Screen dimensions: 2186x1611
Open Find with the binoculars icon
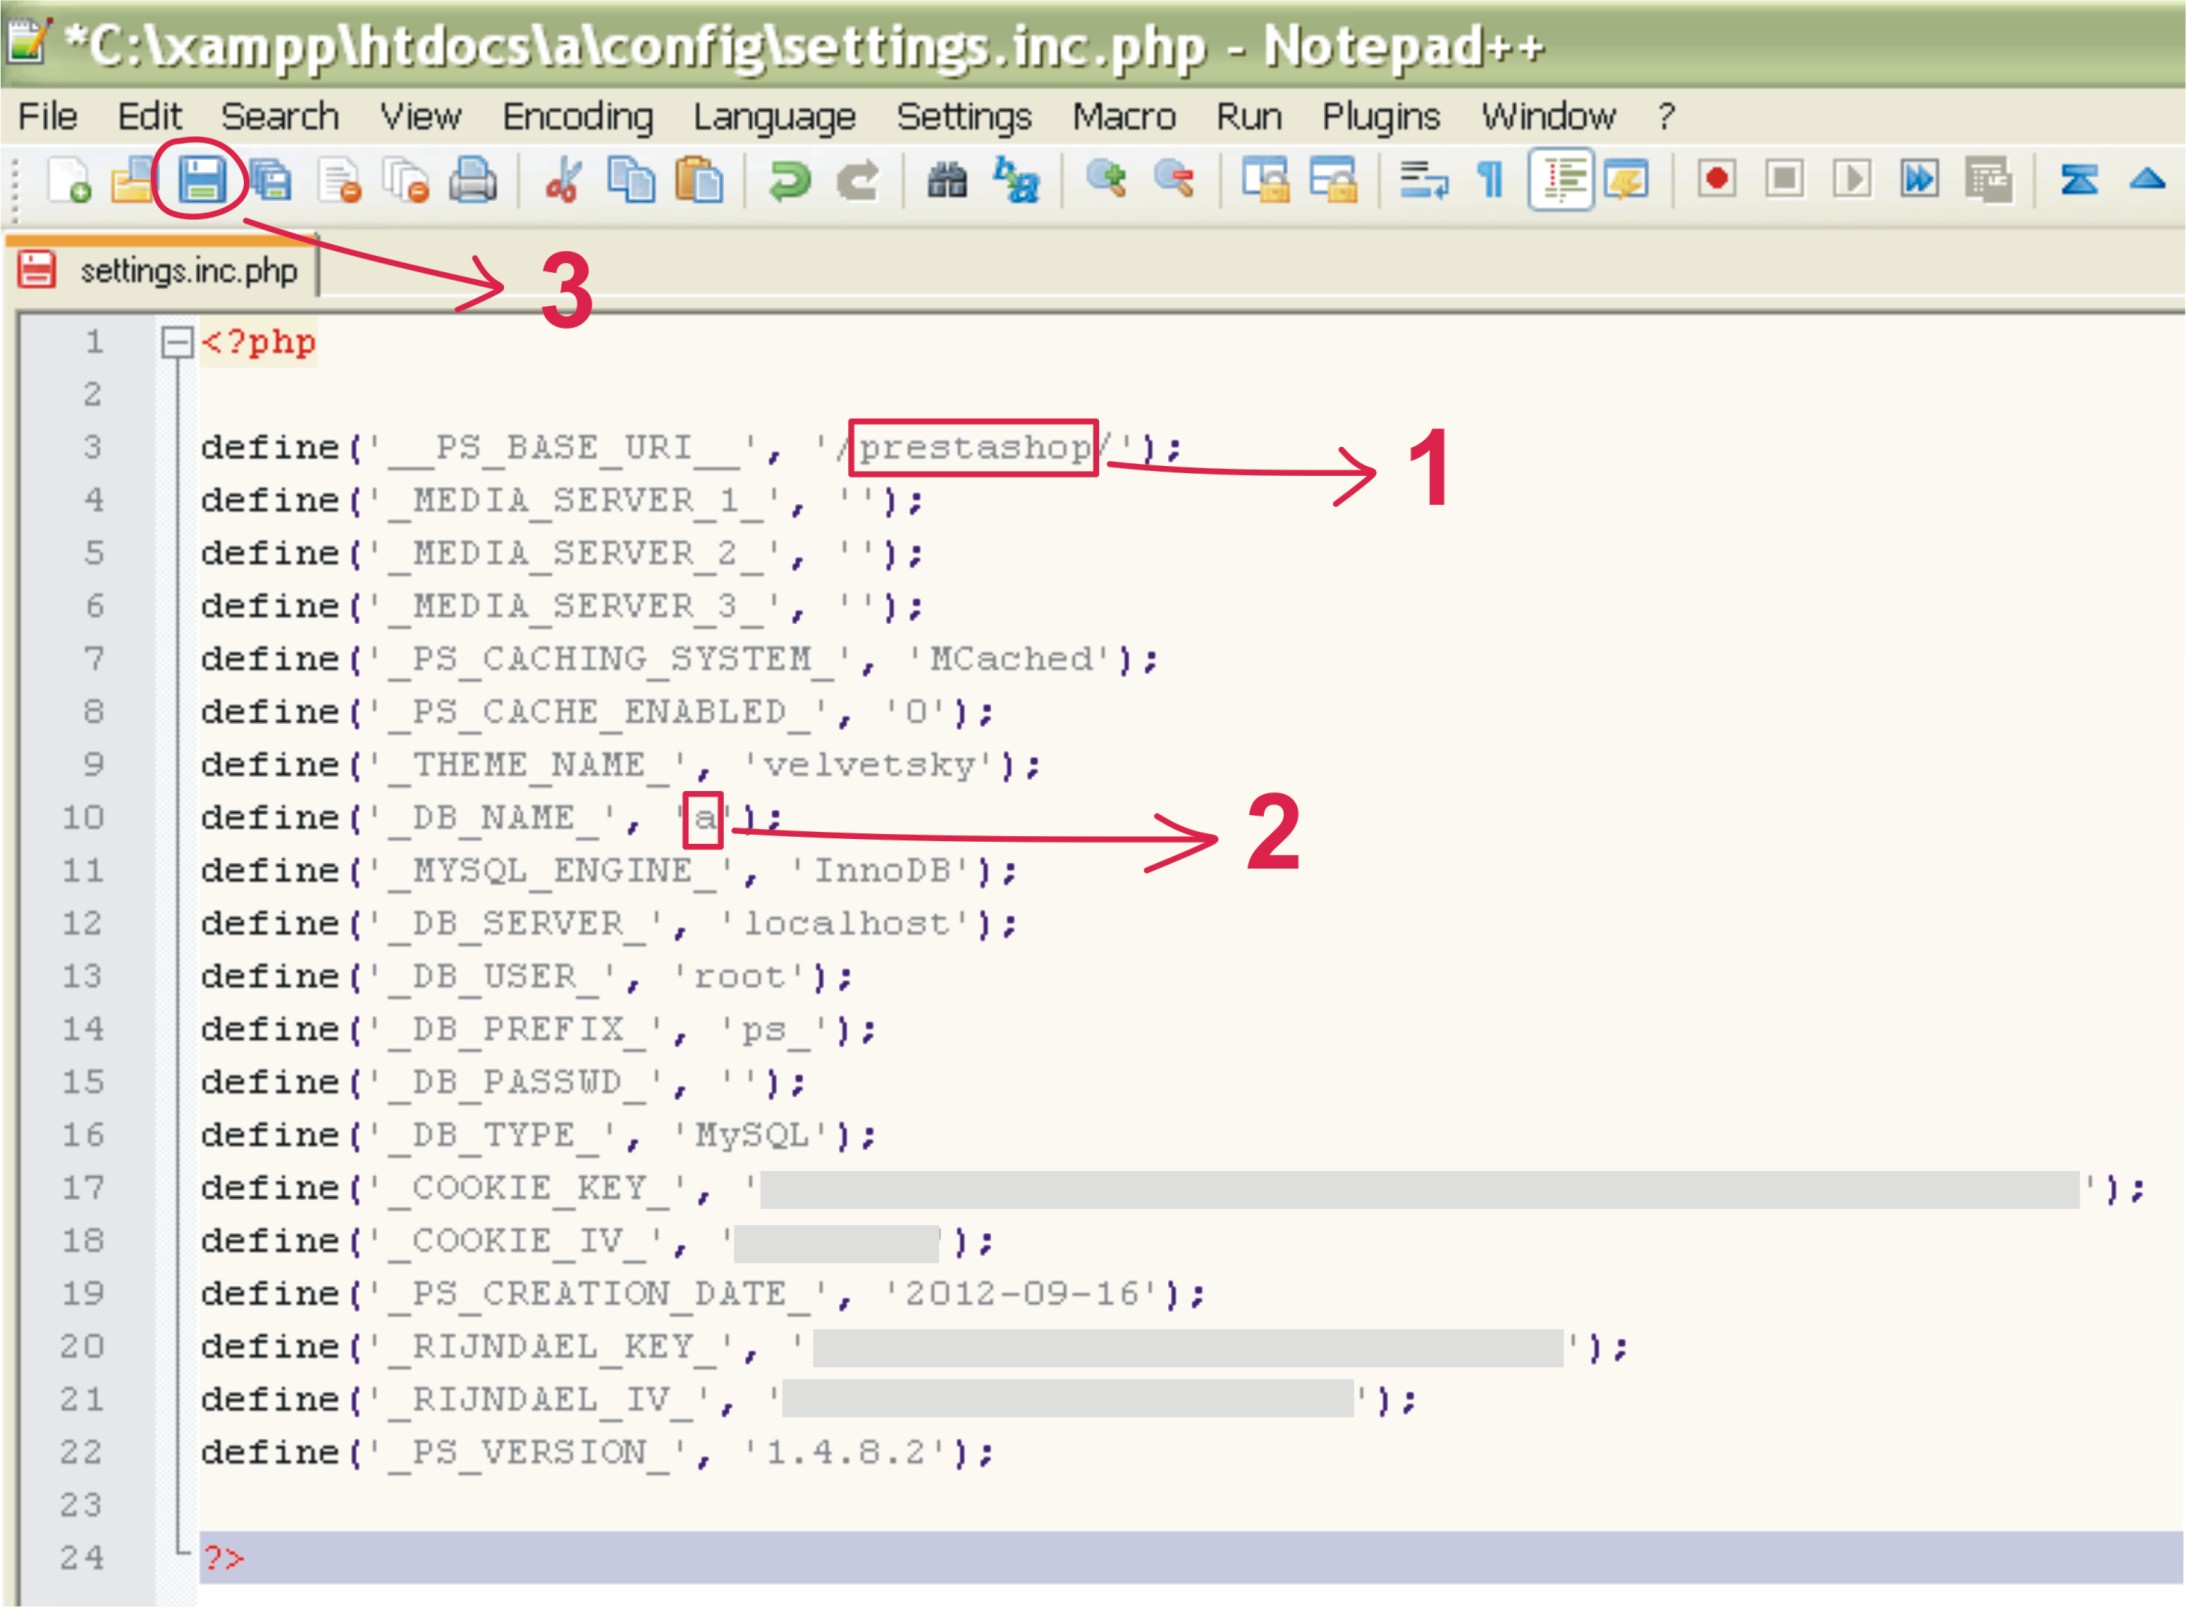[x=946, y=182]
